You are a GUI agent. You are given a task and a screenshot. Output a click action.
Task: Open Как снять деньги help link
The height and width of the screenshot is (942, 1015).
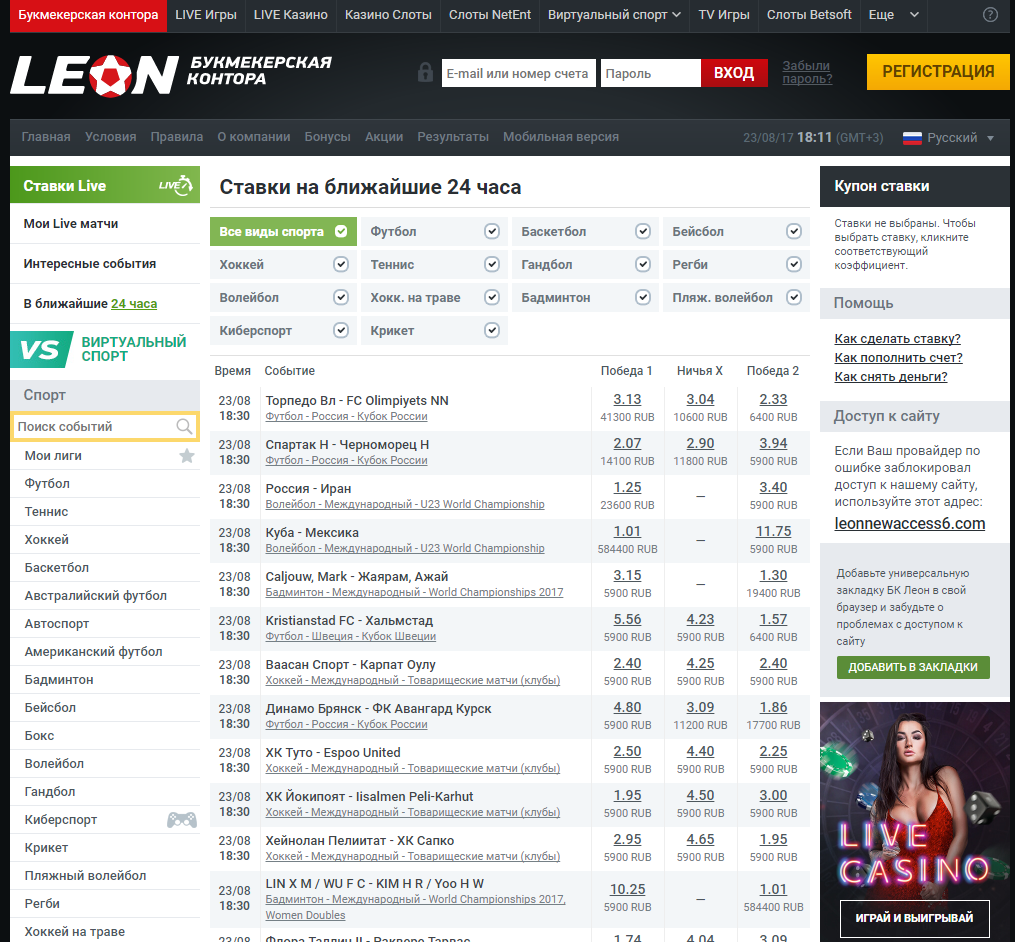coord(891,377)
